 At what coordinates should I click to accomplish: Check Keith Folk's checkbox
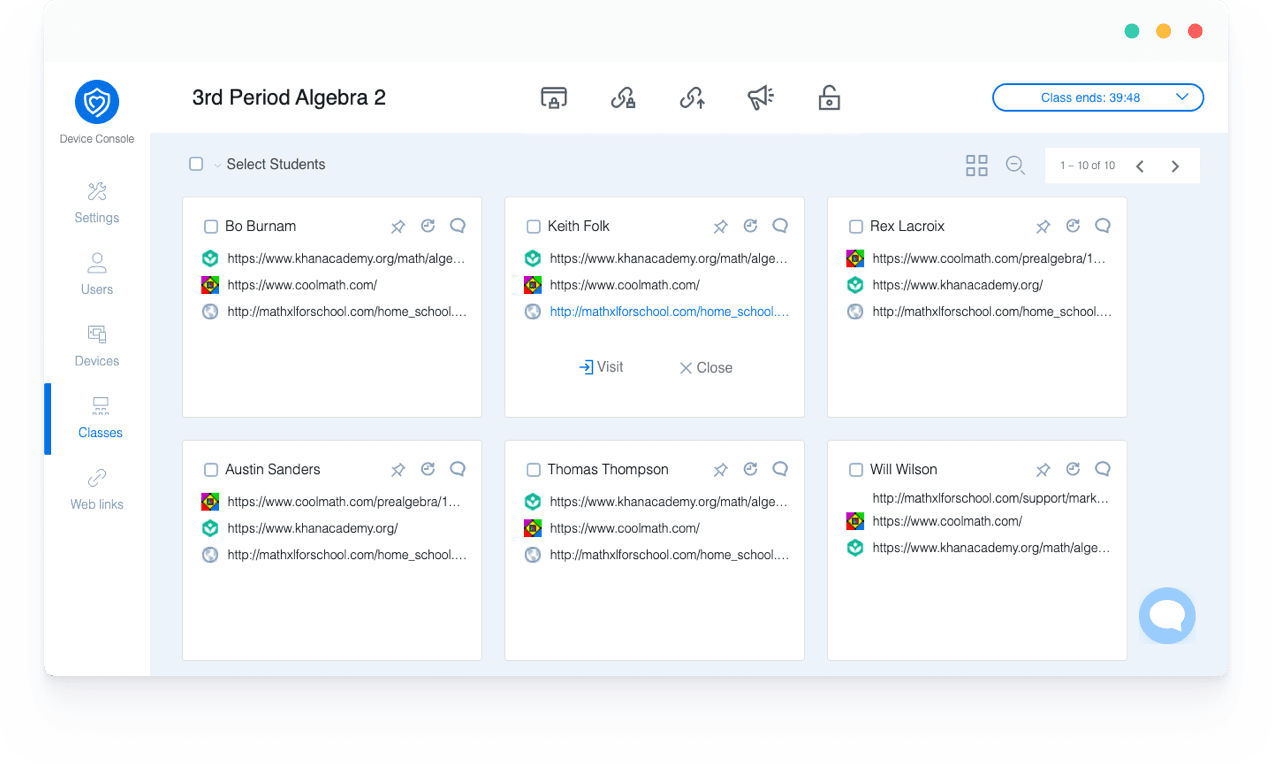pos(533,227)
